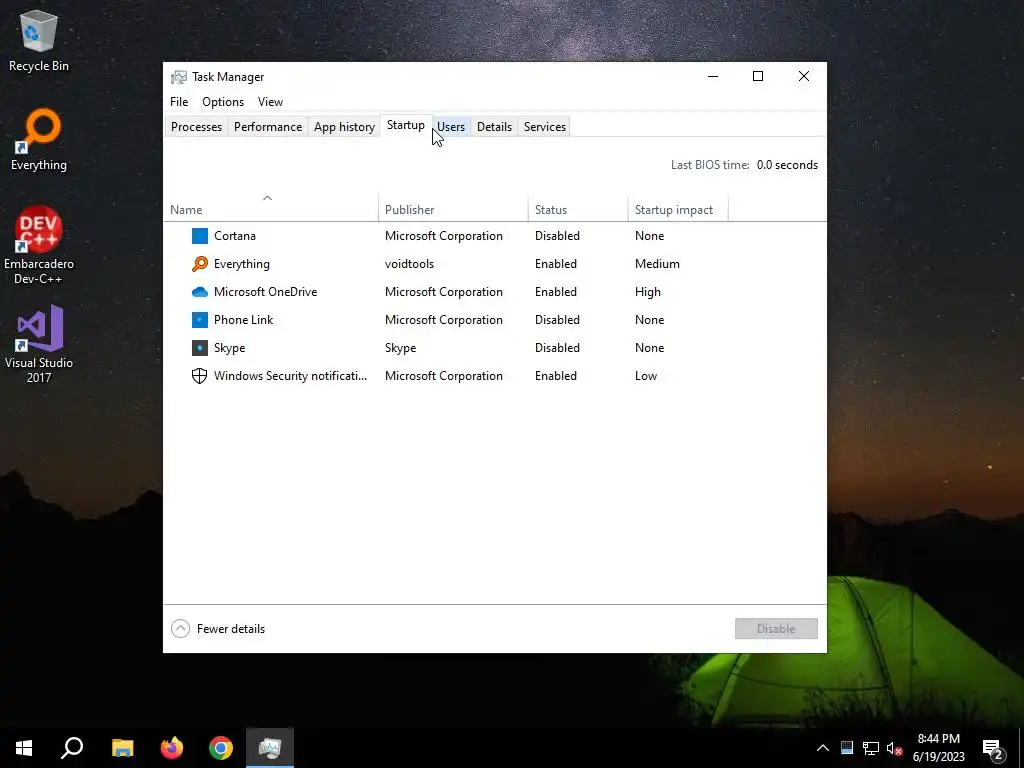Switch to the Users tab

(451, 127)
